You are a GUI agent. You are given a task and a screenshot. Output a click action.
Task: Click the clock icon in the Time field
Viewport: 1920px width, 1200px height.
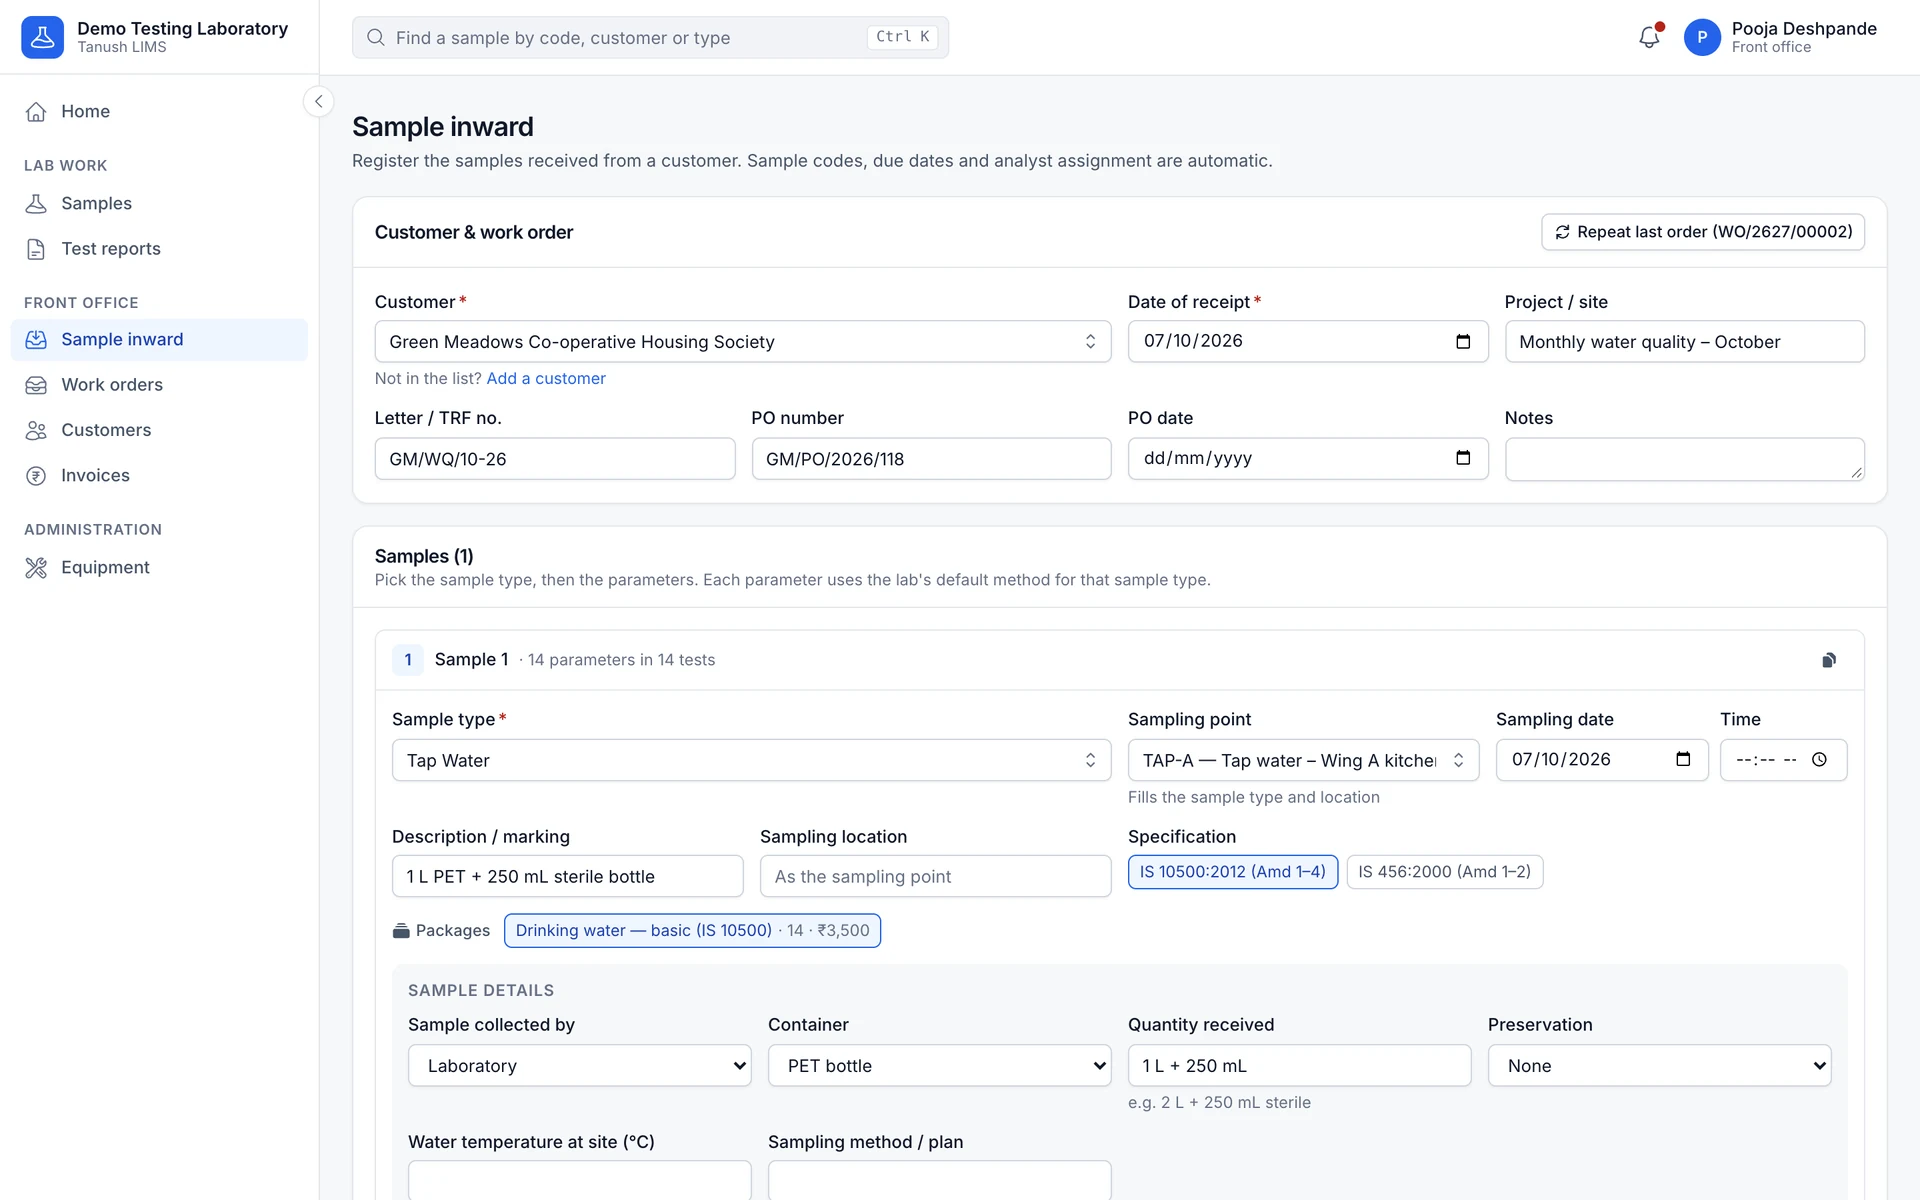click(x=1819, y=759)
